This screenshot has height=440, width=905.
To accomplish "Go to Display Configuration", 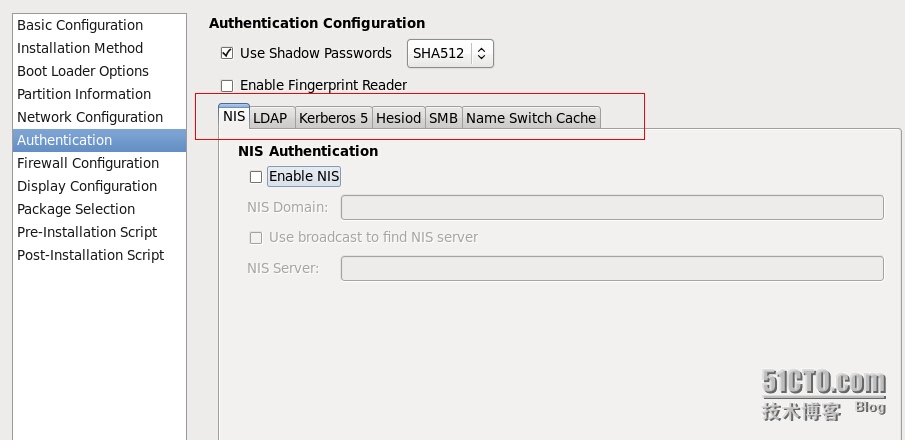I will 99,187.
